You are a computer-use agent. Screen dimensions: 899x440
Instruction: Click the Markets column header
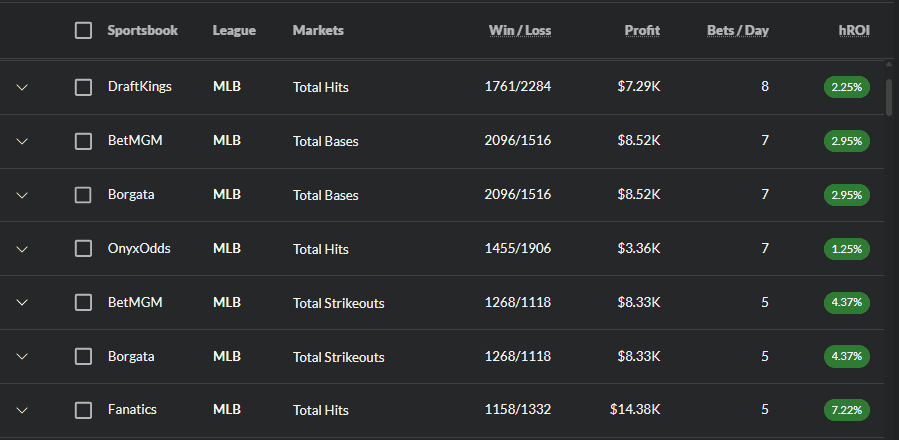point(318,30)
